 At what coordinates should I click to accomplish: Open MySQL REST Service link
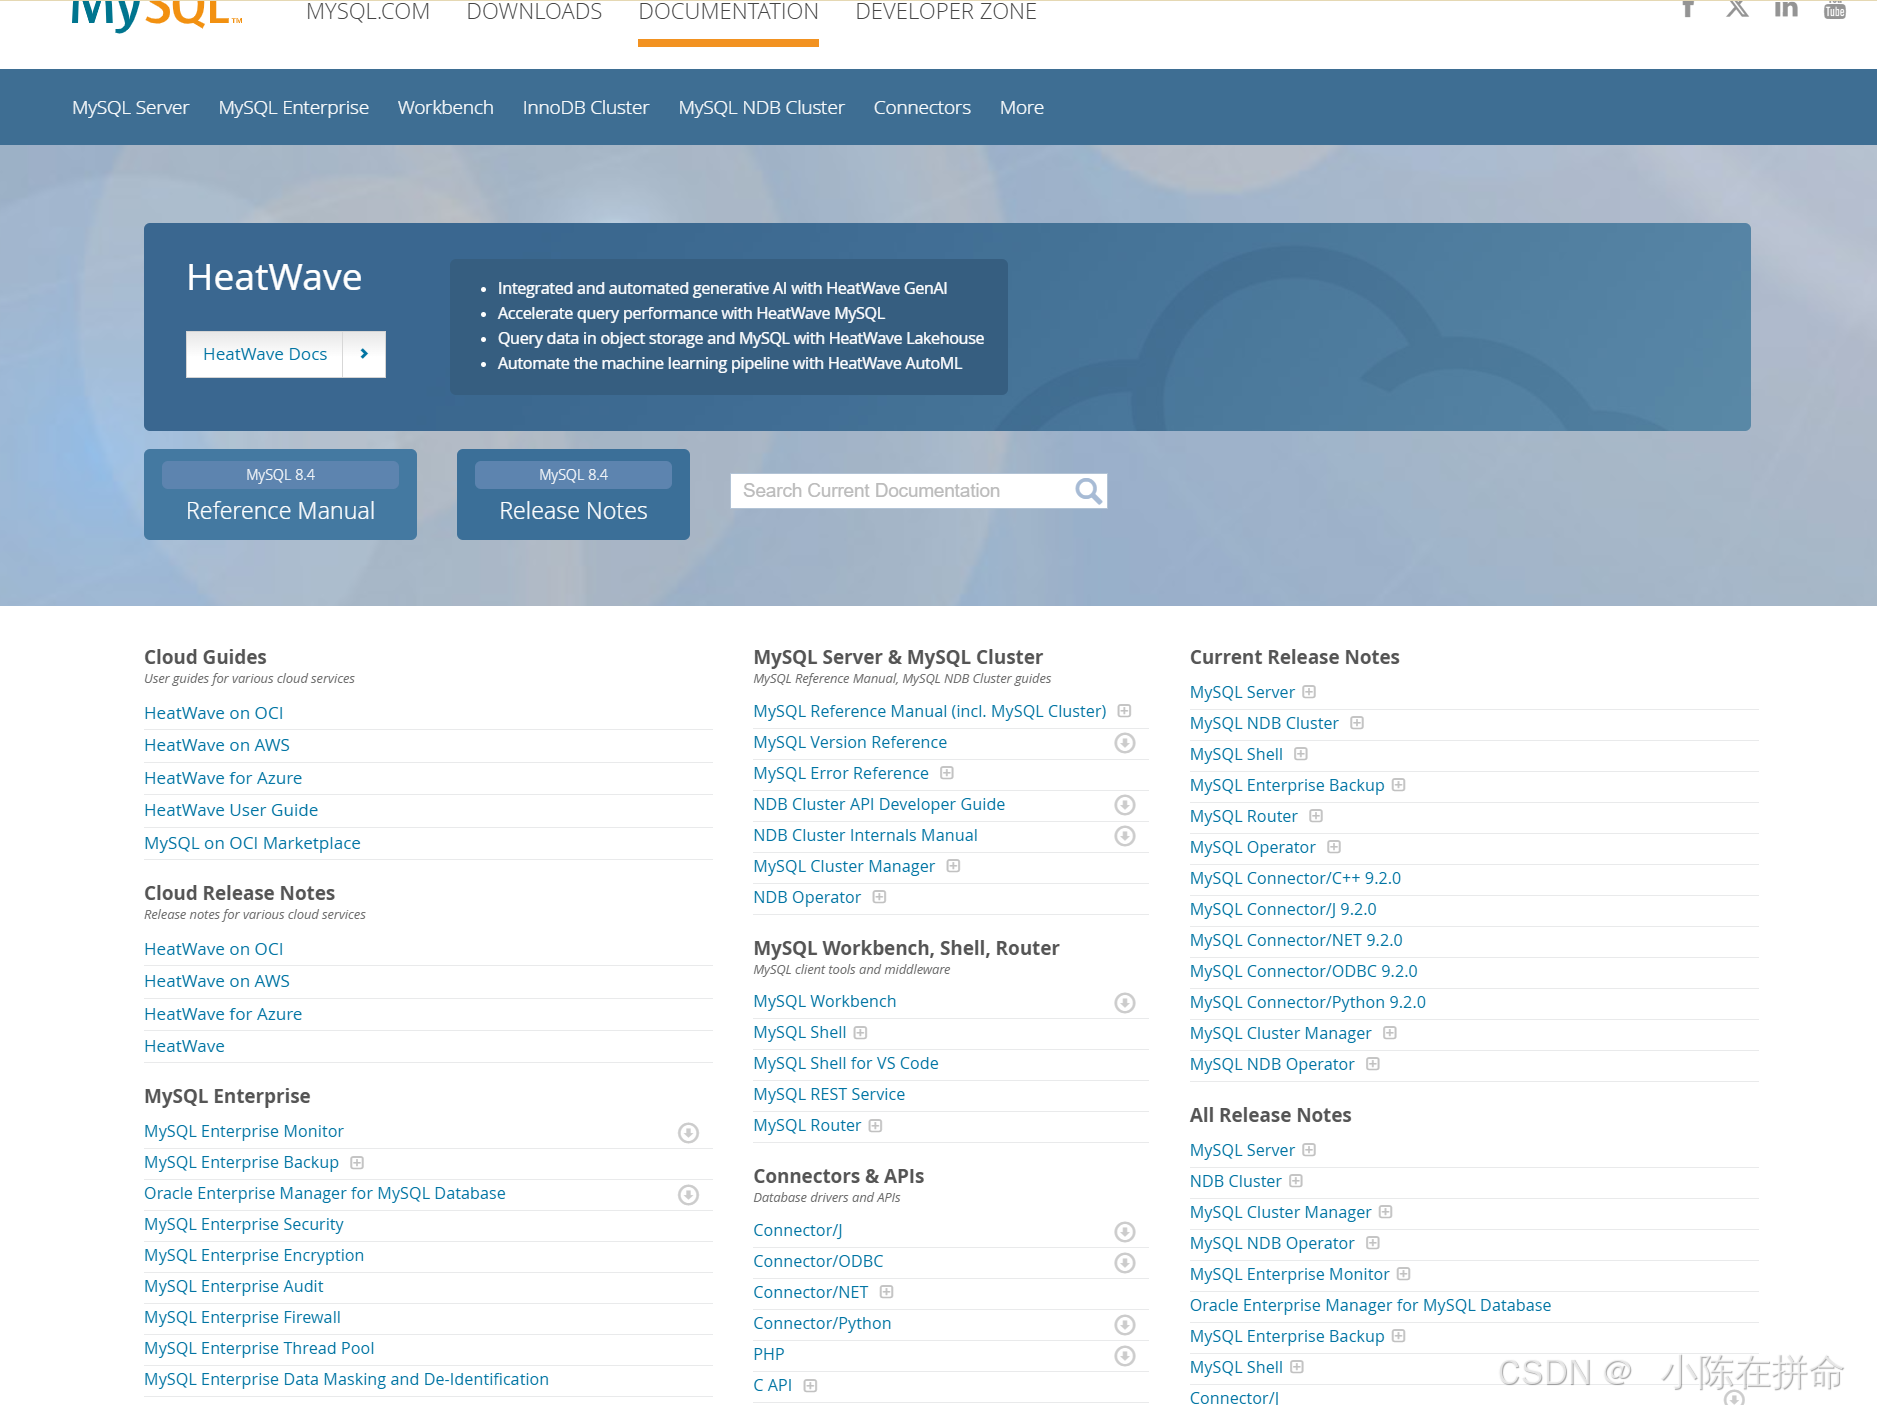(x=829, y=1094)
